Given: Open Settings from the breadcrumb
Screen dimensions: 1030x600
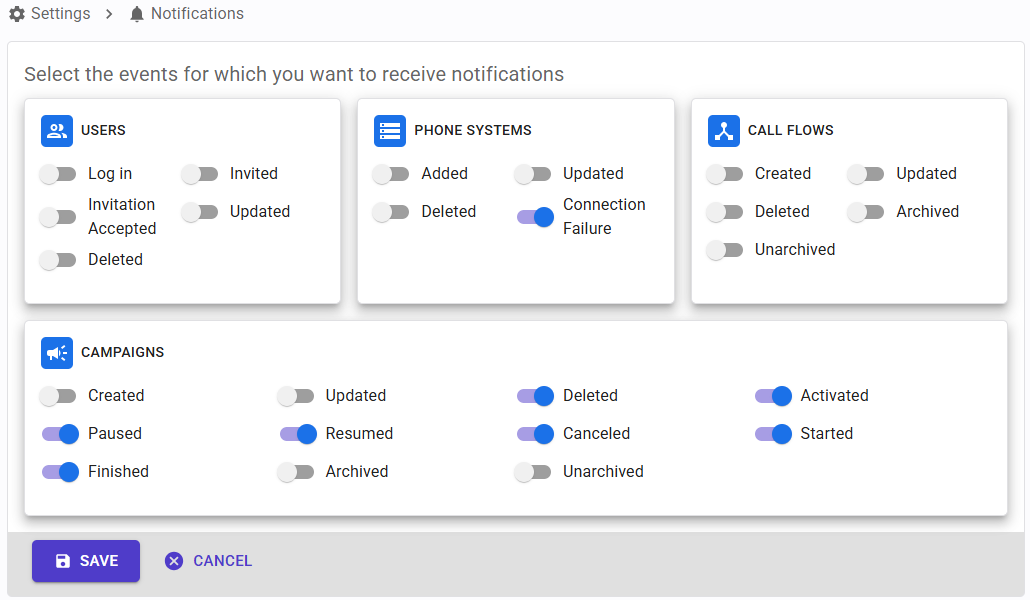Looking at the screenshot, I should 58,13.
